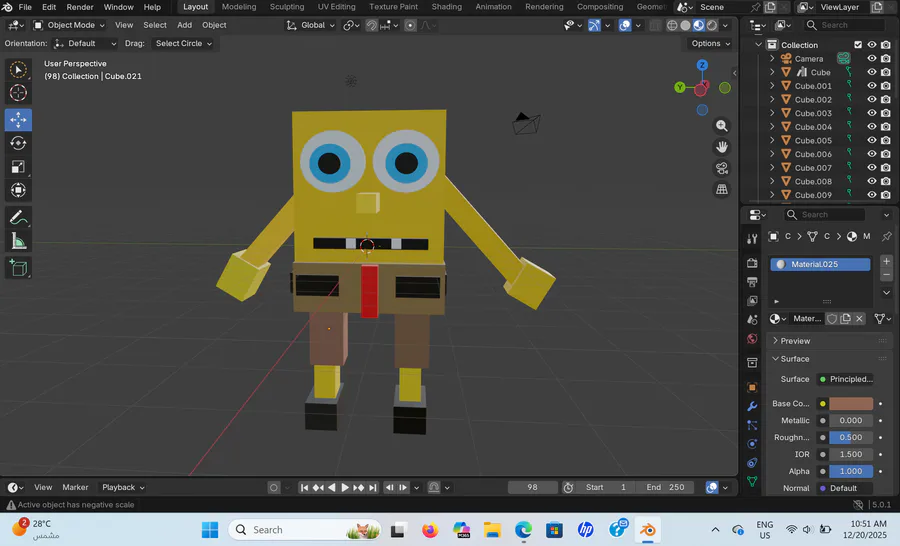Open the Global orientation dropdown
The height and width of the screenshot is (546, 900).
coord(311,25)
